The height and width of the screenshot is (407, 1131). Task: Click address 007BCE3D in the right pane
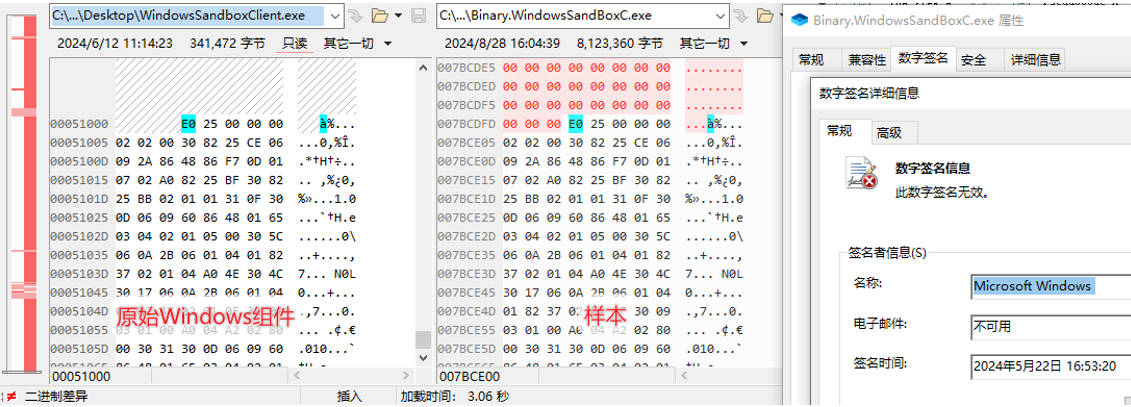click(467, 274)
